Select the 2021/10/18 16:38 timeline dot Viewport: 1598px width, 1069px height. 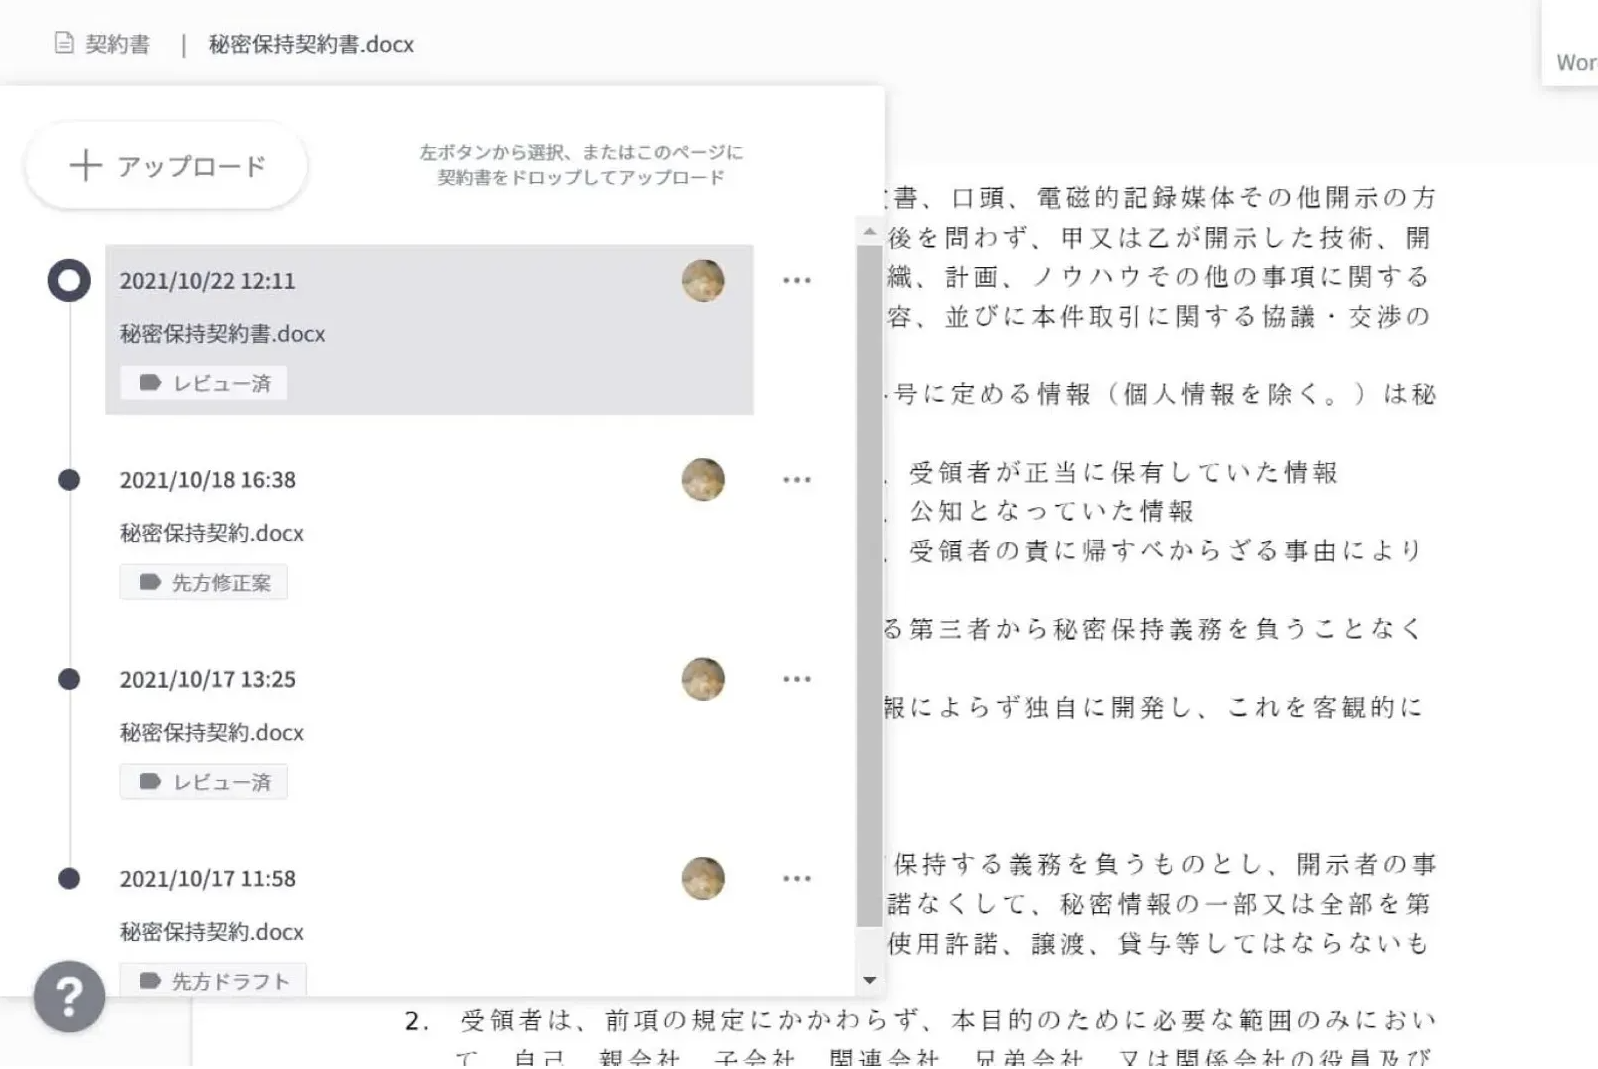coord(69,480)
